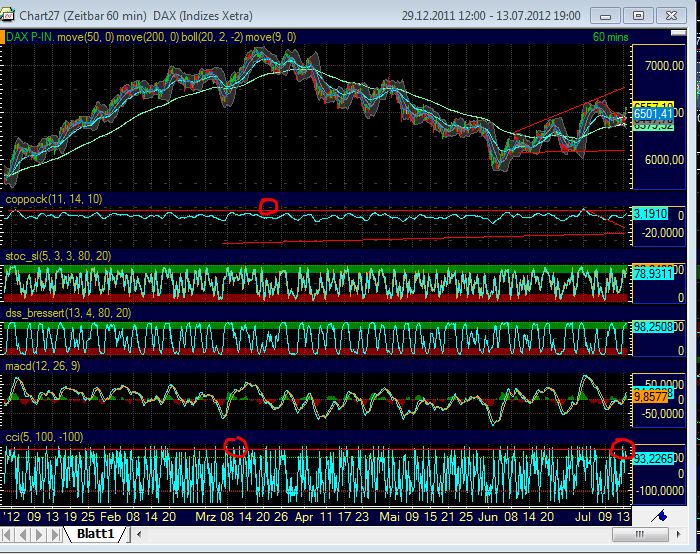Click the Mrz label on the date axis
700x554 pixels.
click(206, 517)
